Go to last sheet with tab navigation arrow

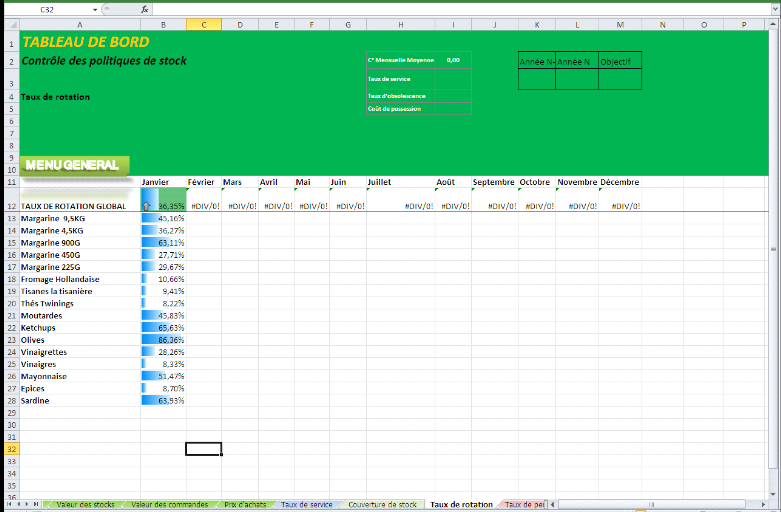pyautogui.click(x=38, y=504)
